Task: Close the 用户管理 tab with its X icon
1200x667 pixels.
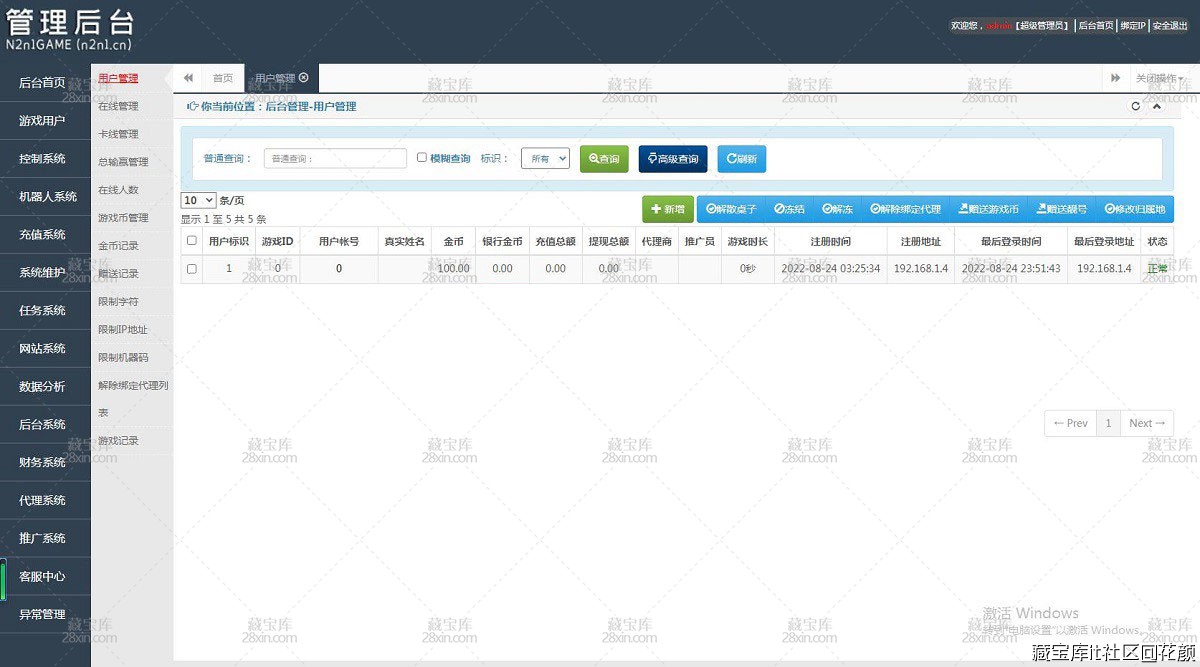Action: pyautogui.click(x=304, y=78)
